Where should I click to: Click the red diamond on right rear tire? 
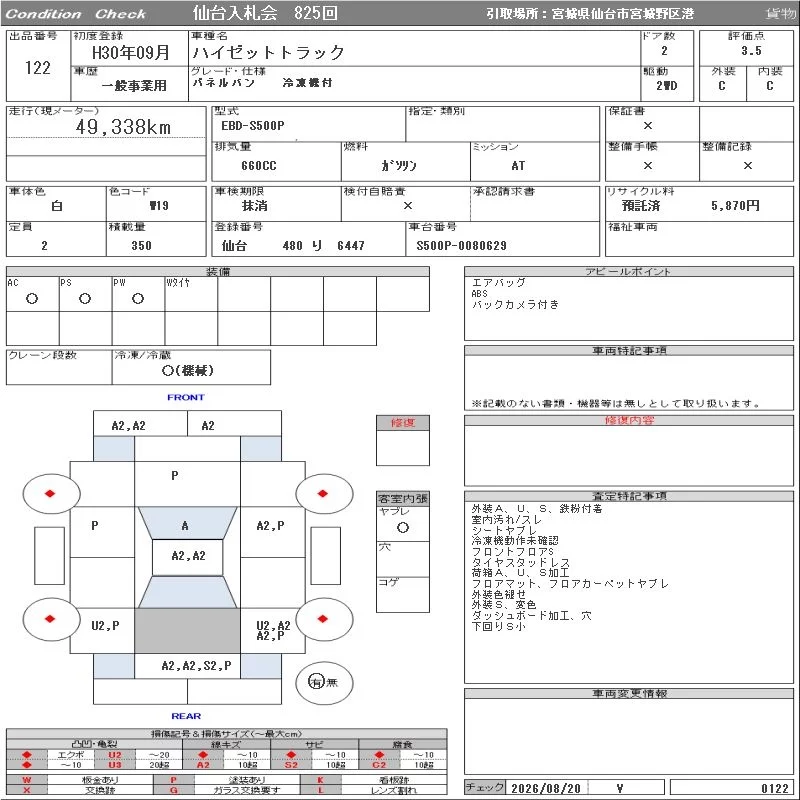pos(322,619)
